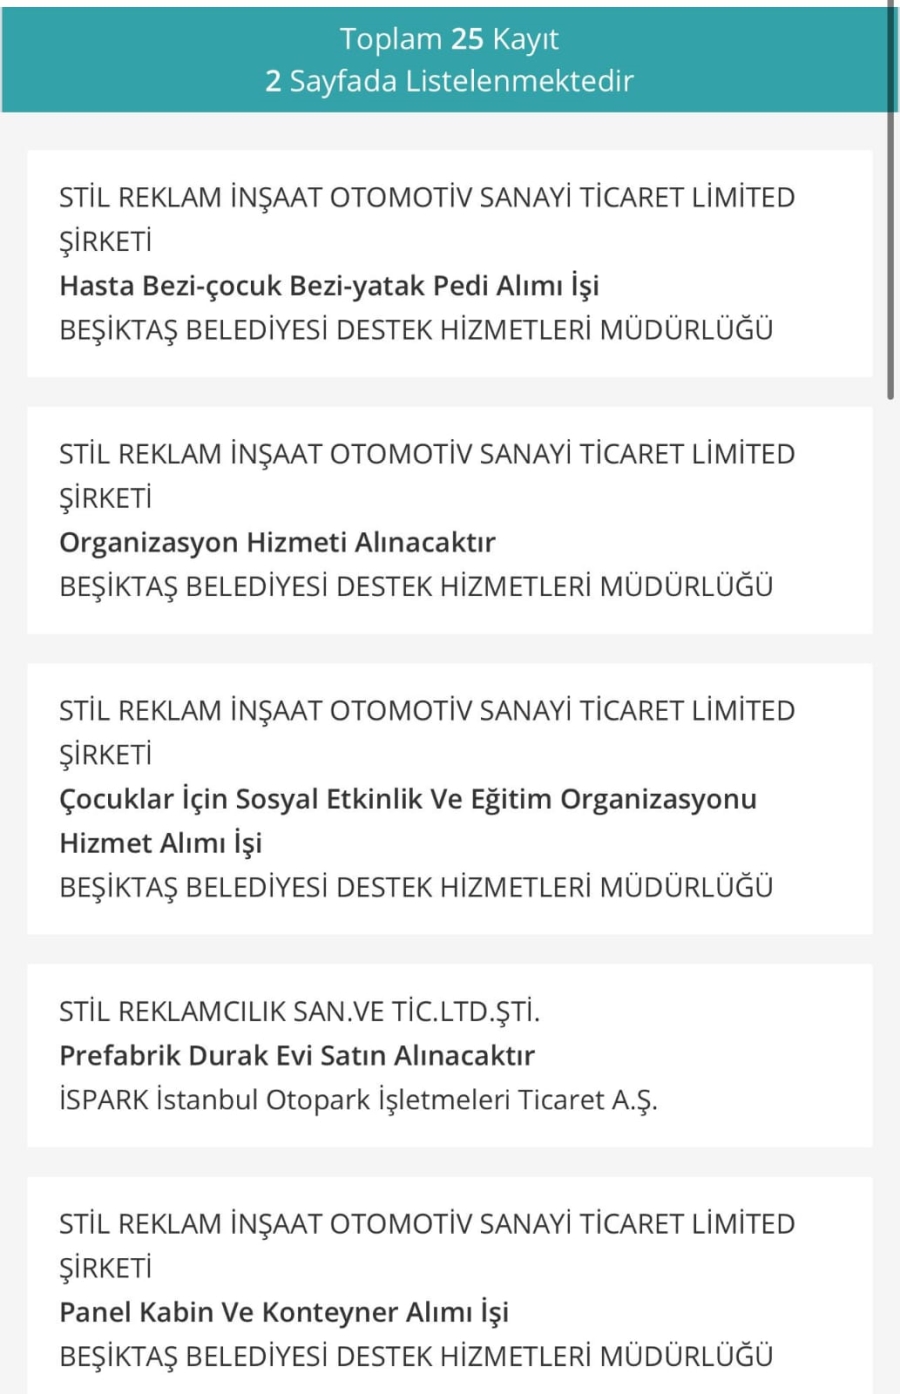Tap the company name above Çocuklar İçin Sosyal Etkinlik
This screenshot has height=1394, width=900.
click(x=427, y=733)
